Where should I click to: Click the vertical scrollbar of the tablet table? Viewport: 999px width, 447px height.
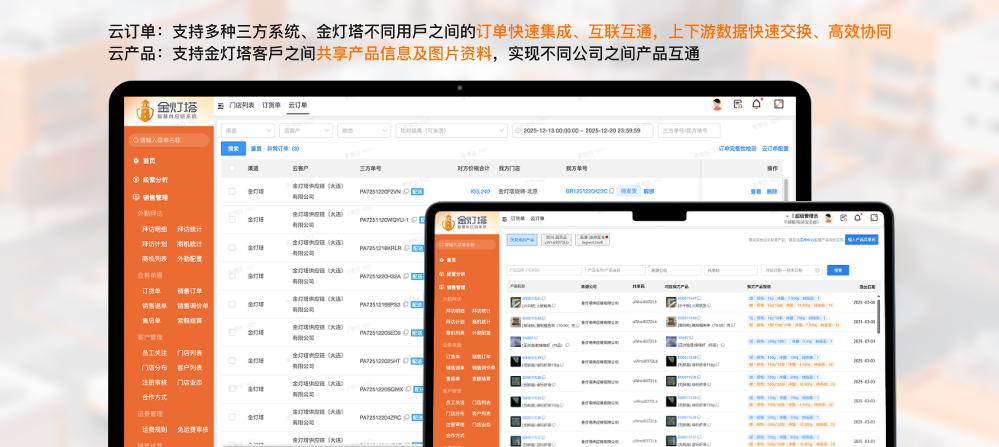tap(880, 315)
